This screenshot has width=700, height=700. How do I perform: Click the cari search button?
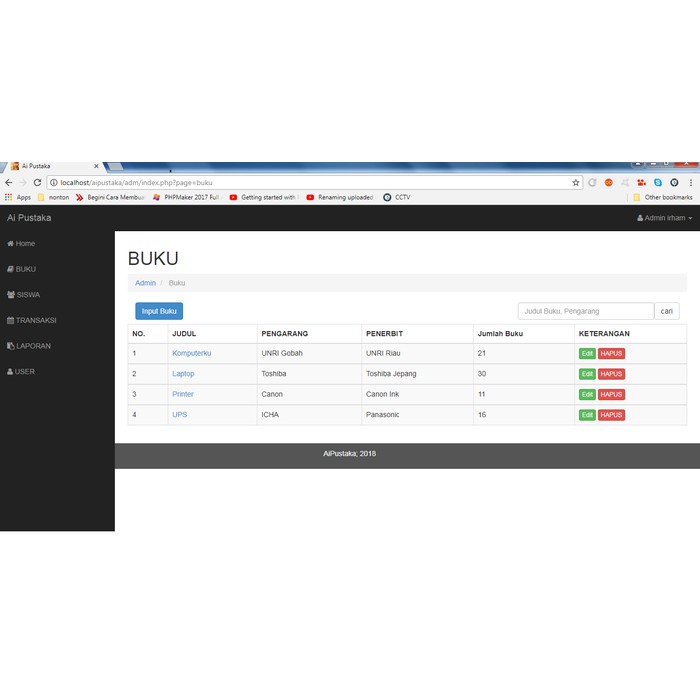[x=667, y=311]
